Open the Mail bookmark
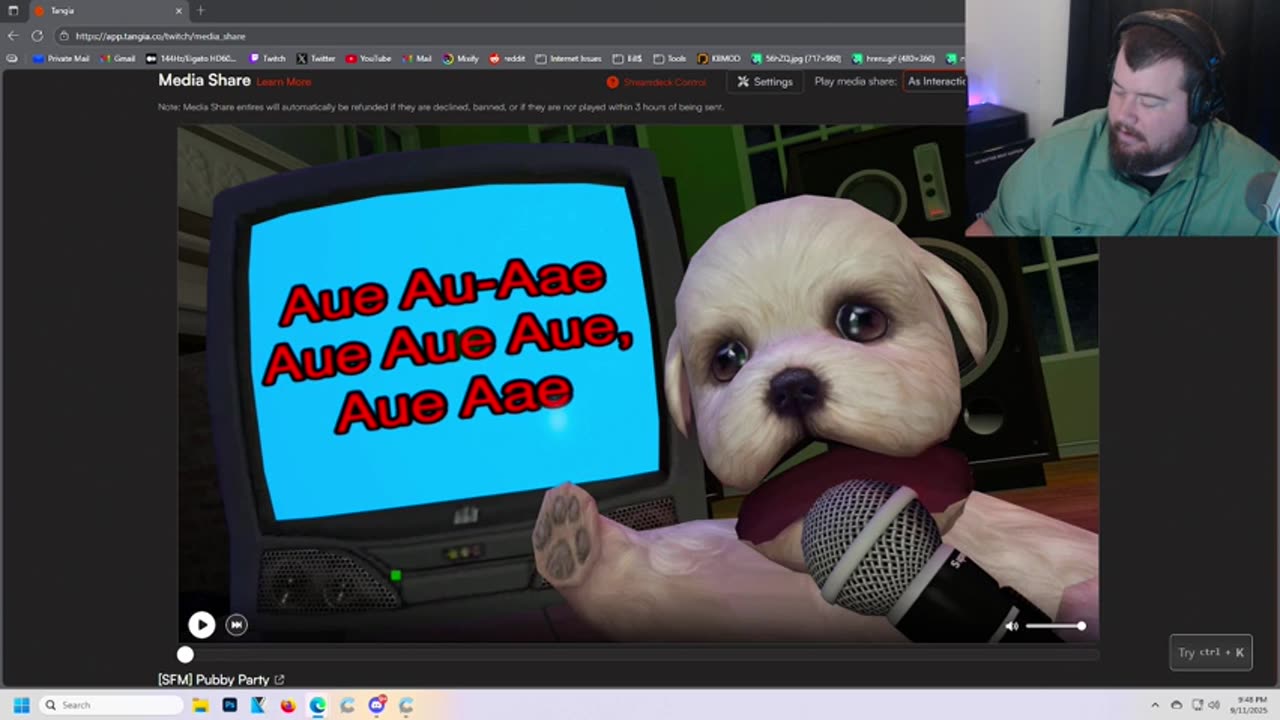The height and width of the screenshot is (720, 1280). click(x=416, y=59)
